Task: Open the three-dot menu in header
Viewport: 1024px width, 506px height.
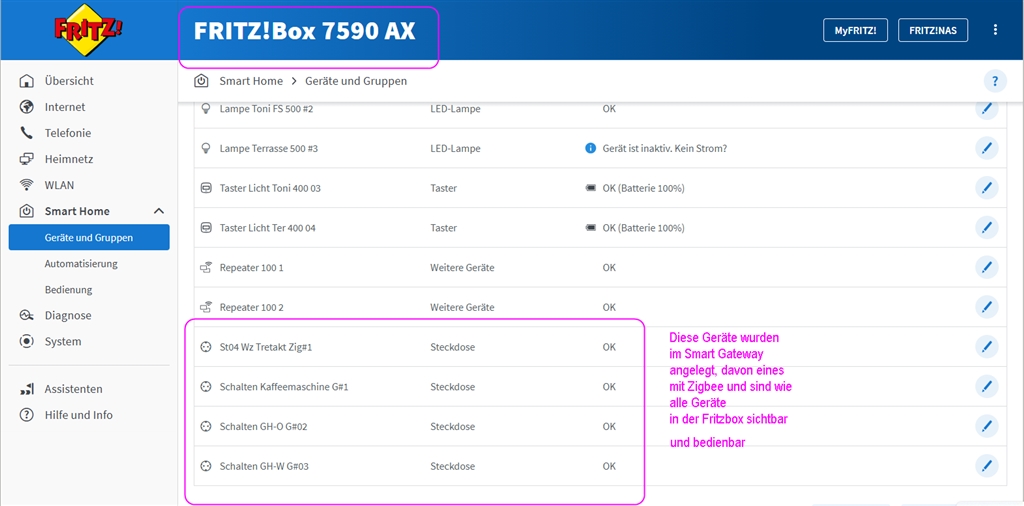Action: pyautogui.click(x=995, y=29)
